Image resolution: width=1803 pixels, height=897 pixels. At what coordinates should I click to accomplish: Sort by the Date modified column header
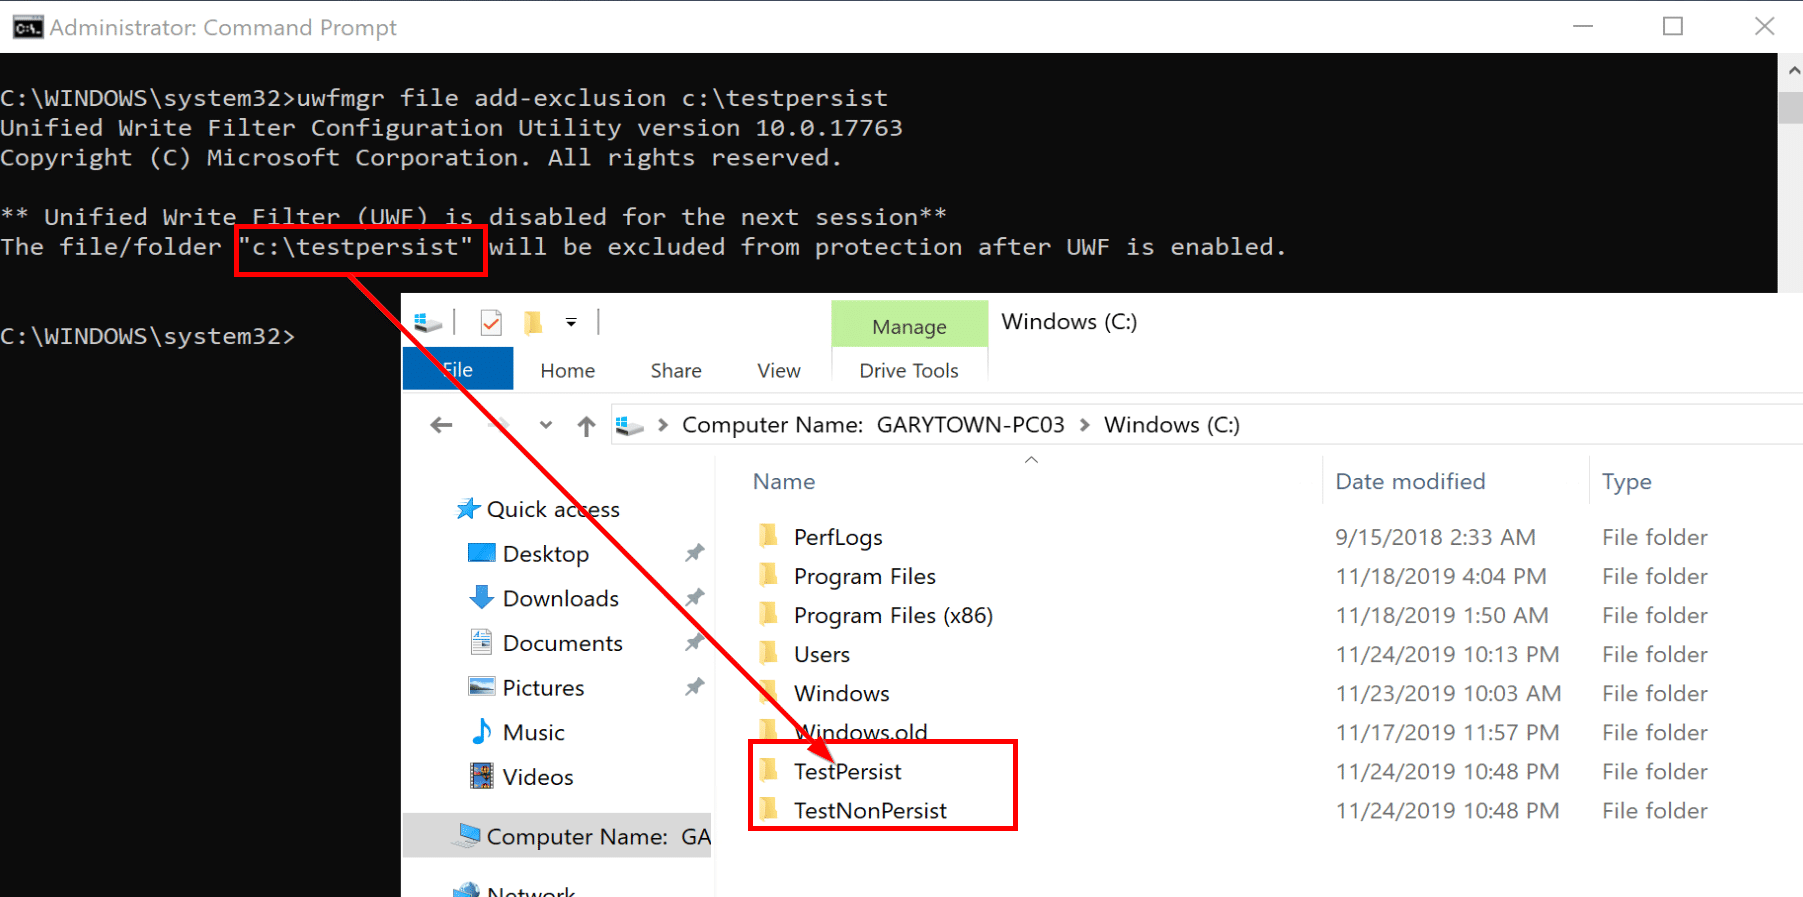click(1410, 481)
